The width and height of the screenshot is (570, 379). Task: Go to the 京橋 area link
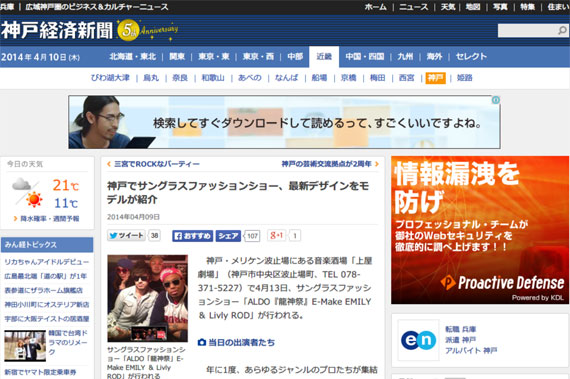point(348,78)
